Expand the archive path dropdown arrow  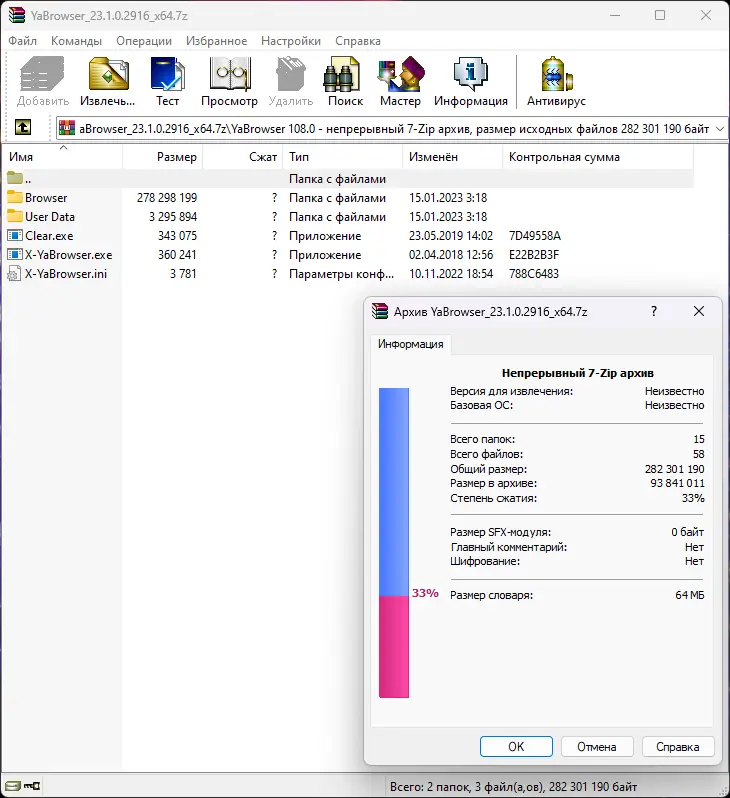click(x=720, y=129)
